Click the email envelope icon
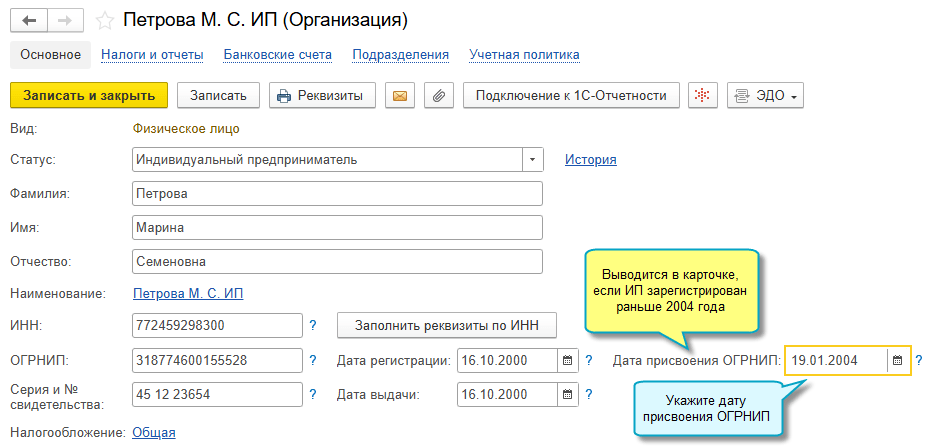930x448 pixels. [400, 95]
